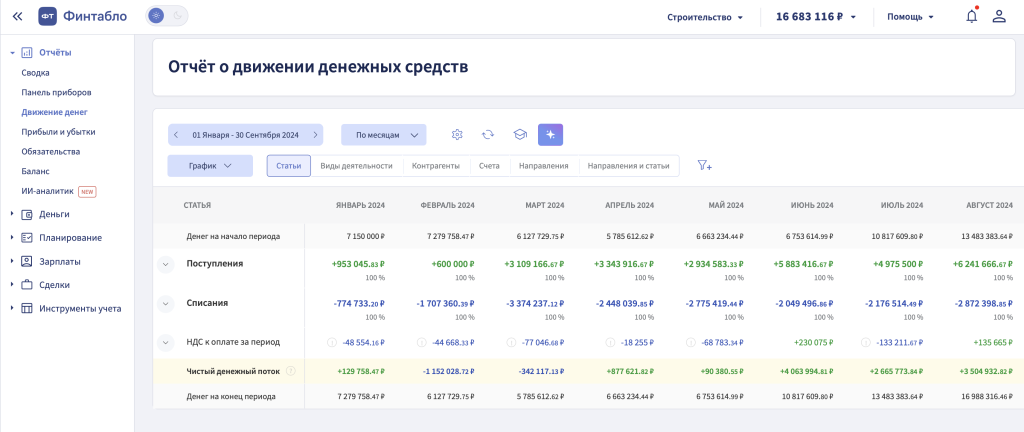Open Баланс report in sidebar
1024x432 pixels.
[x=35, y=171]
